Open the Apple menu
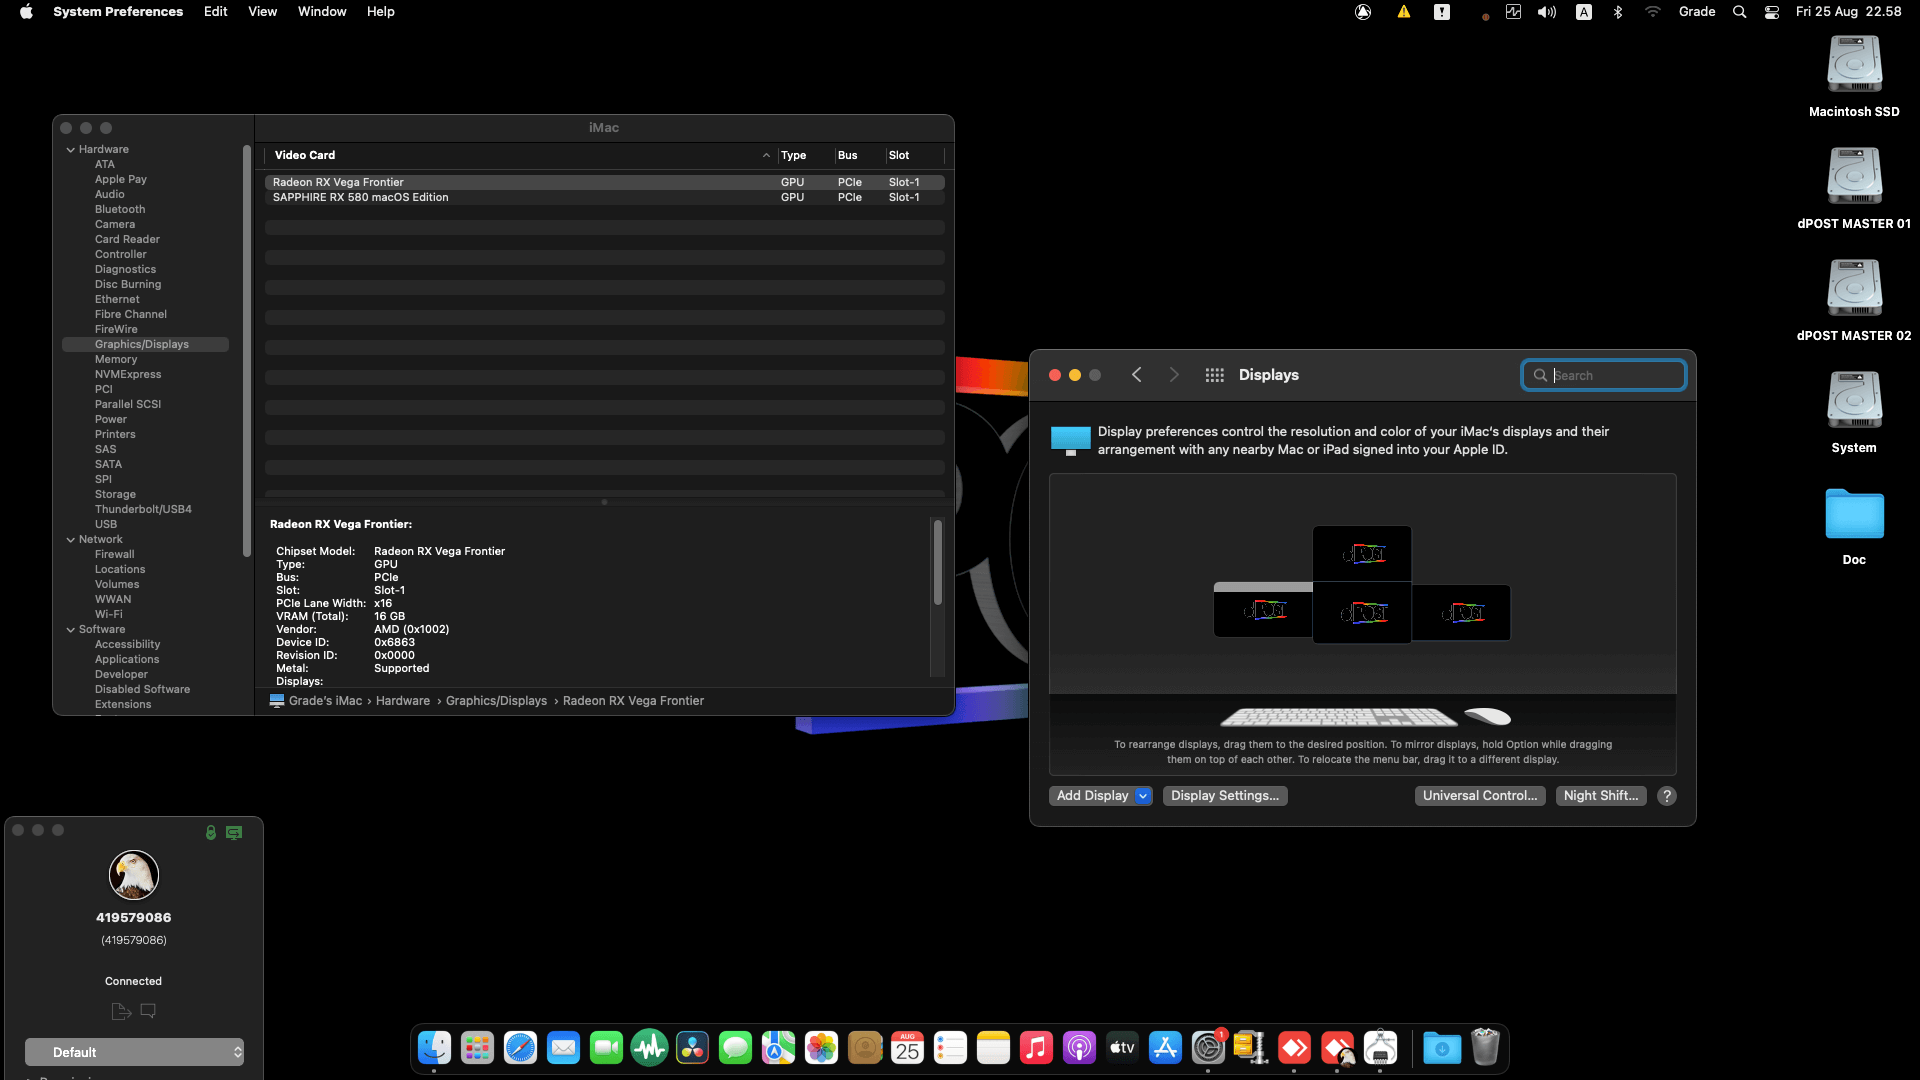This screenshot has height=1080, width=1920. pos(26,12)
